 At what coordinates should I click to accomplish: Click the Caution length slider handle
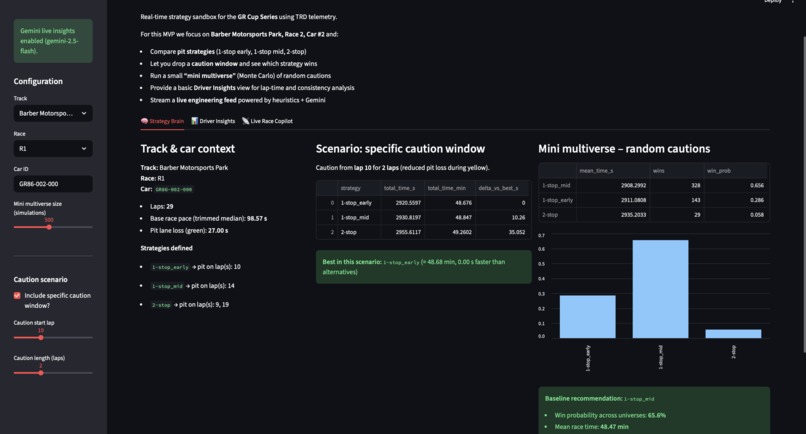(41, 373)
